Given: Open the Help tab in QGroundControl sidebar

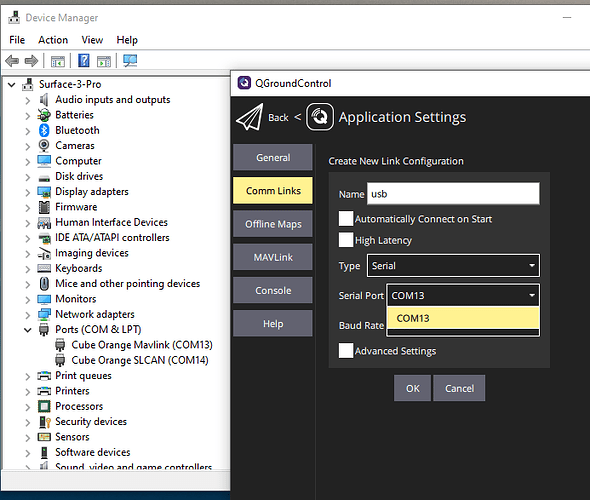Looking at the screenshot, I should point(273,324).
